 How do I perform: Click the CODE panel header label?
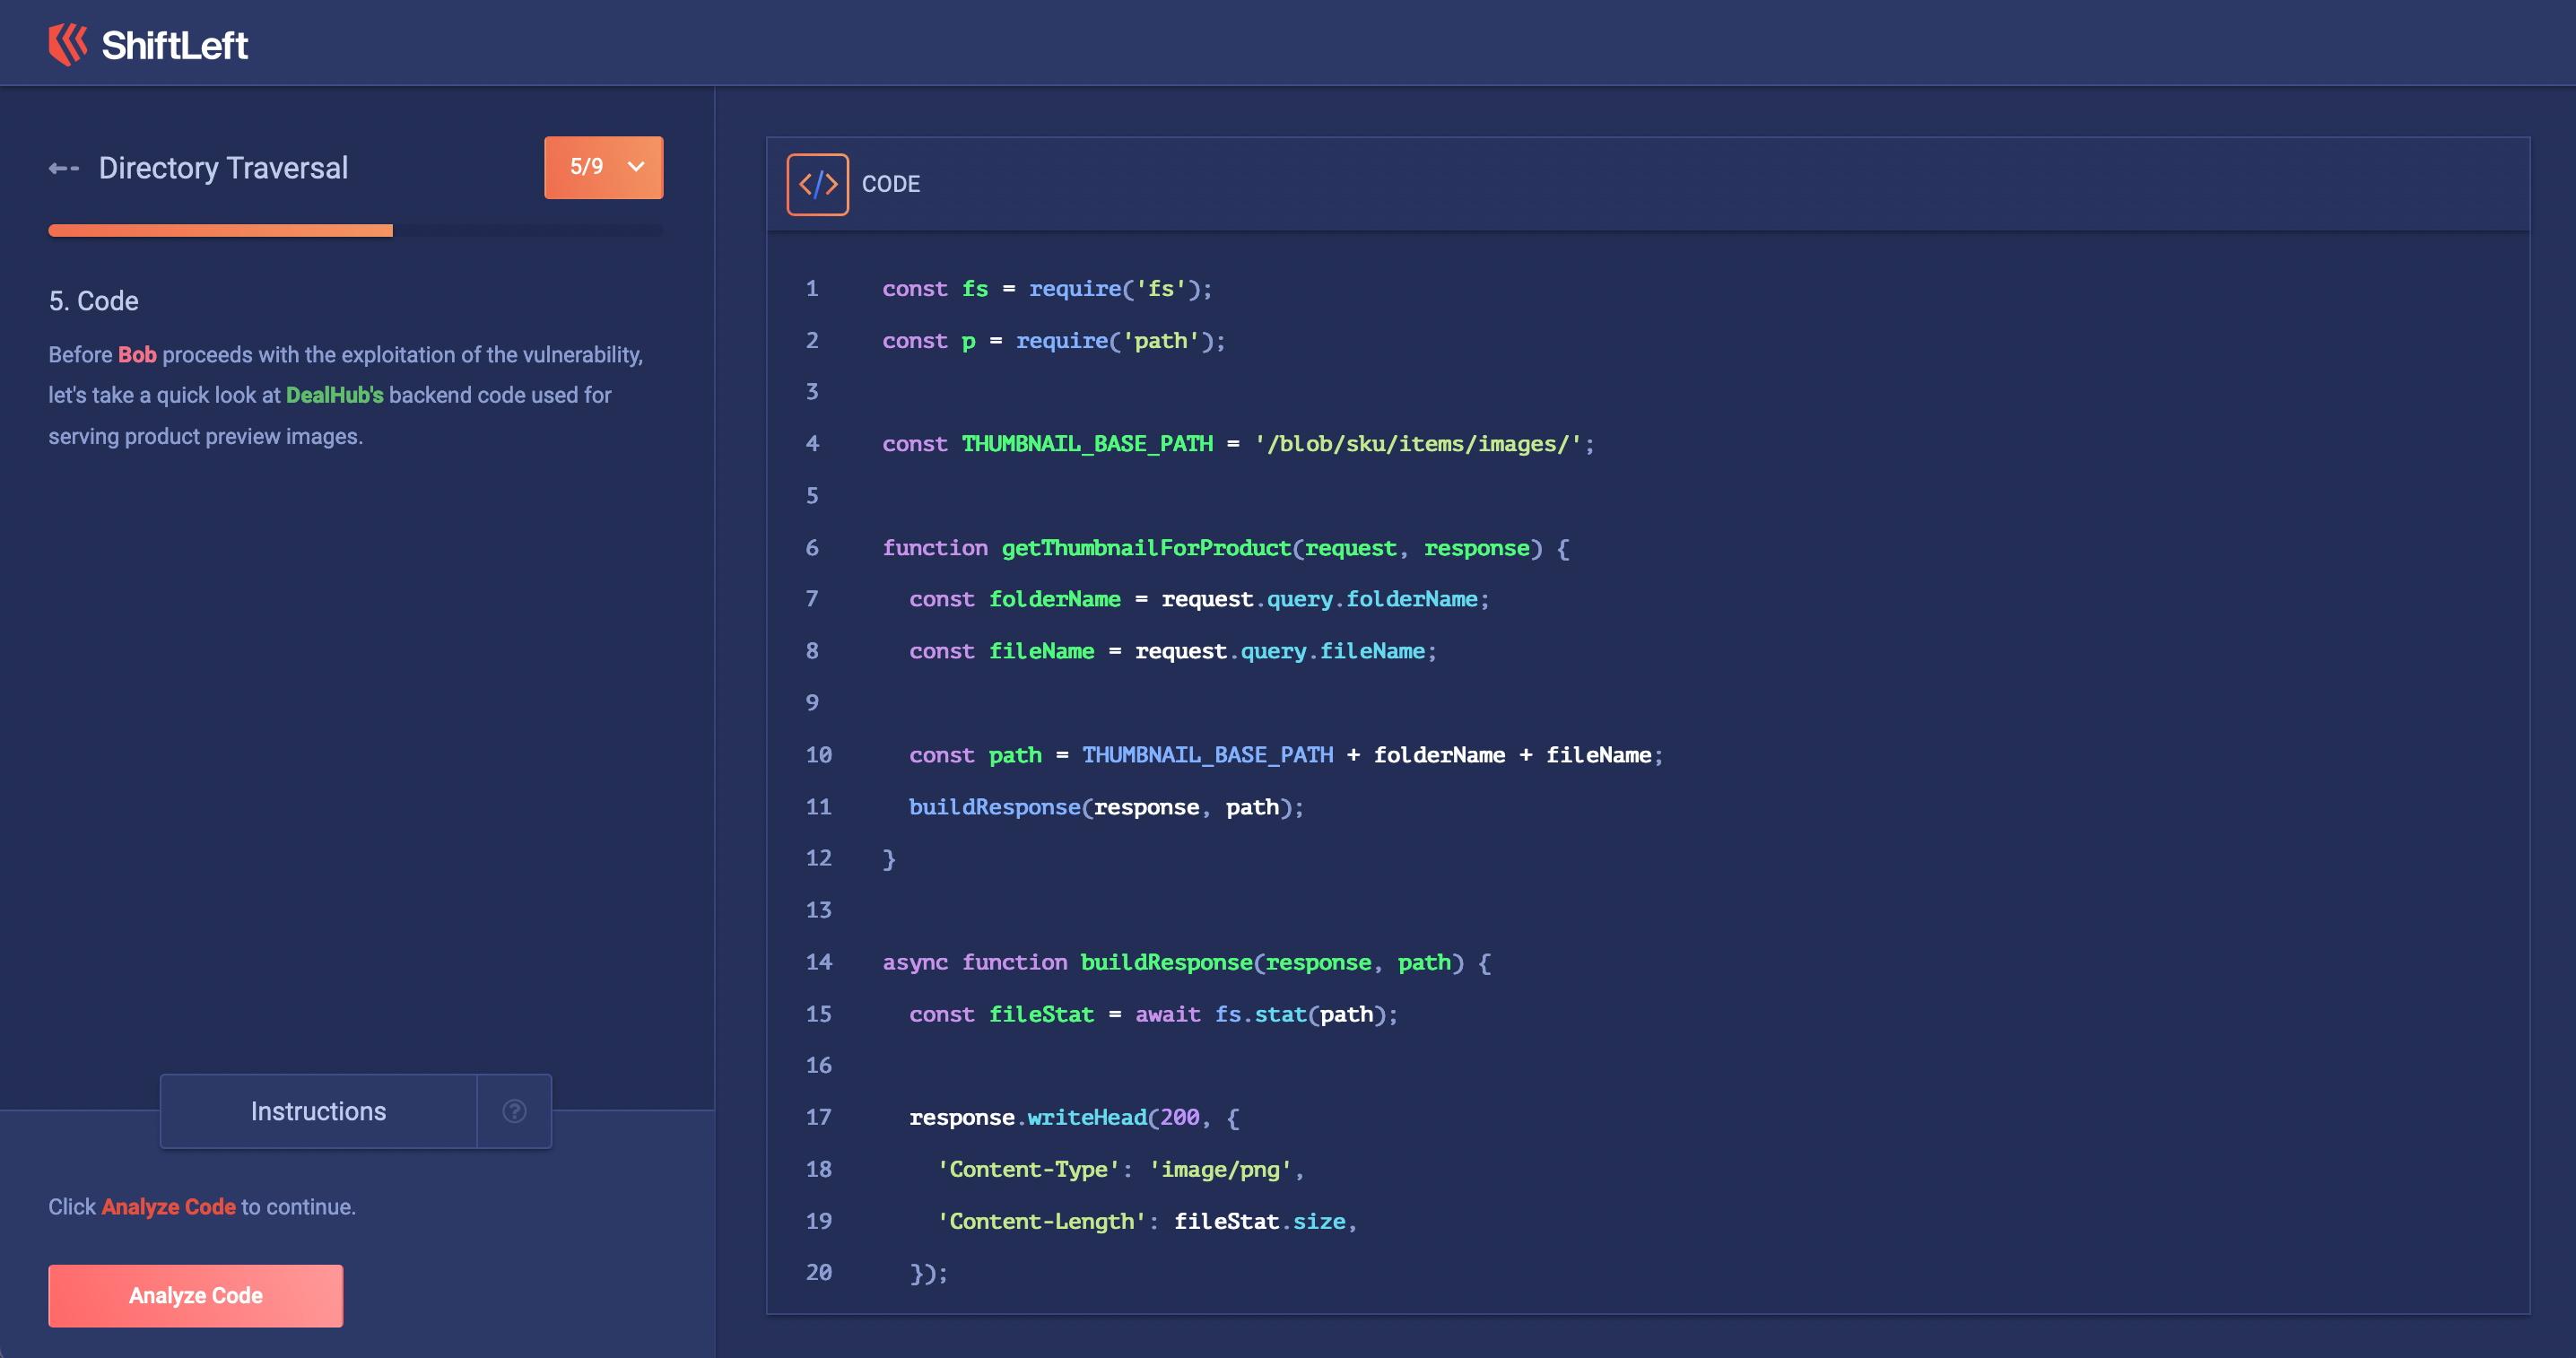(890, 184)
